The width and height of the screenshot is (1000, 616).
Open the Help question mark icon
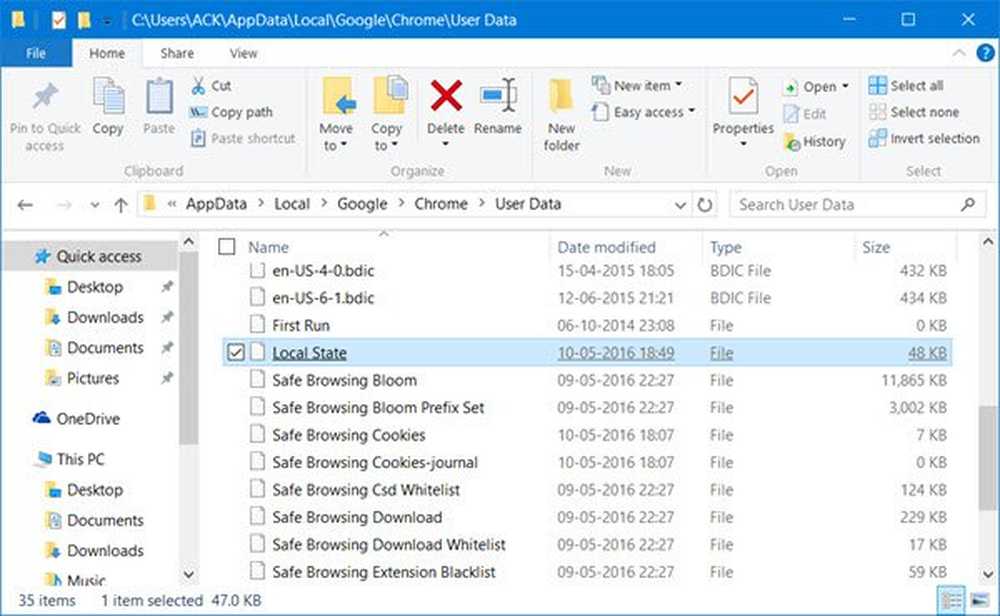pos(985,53)
